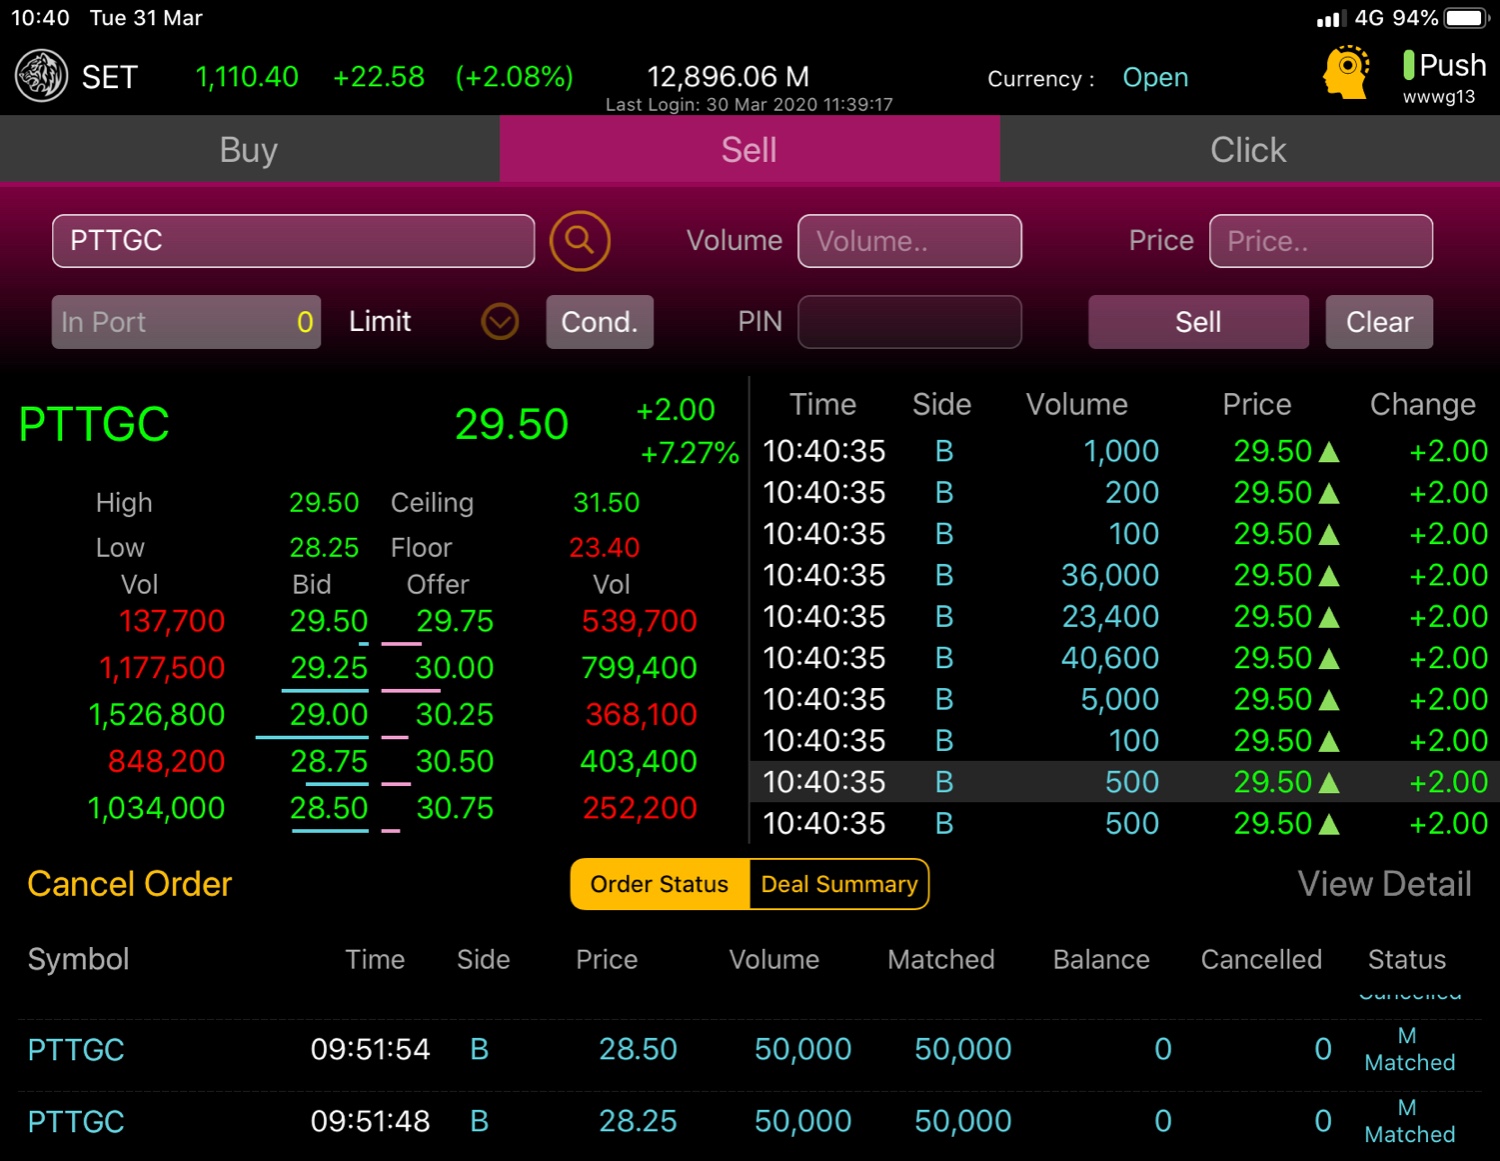Select the 29.25 bid price row
This screenshot has width=1500, height=1161.
328,668
